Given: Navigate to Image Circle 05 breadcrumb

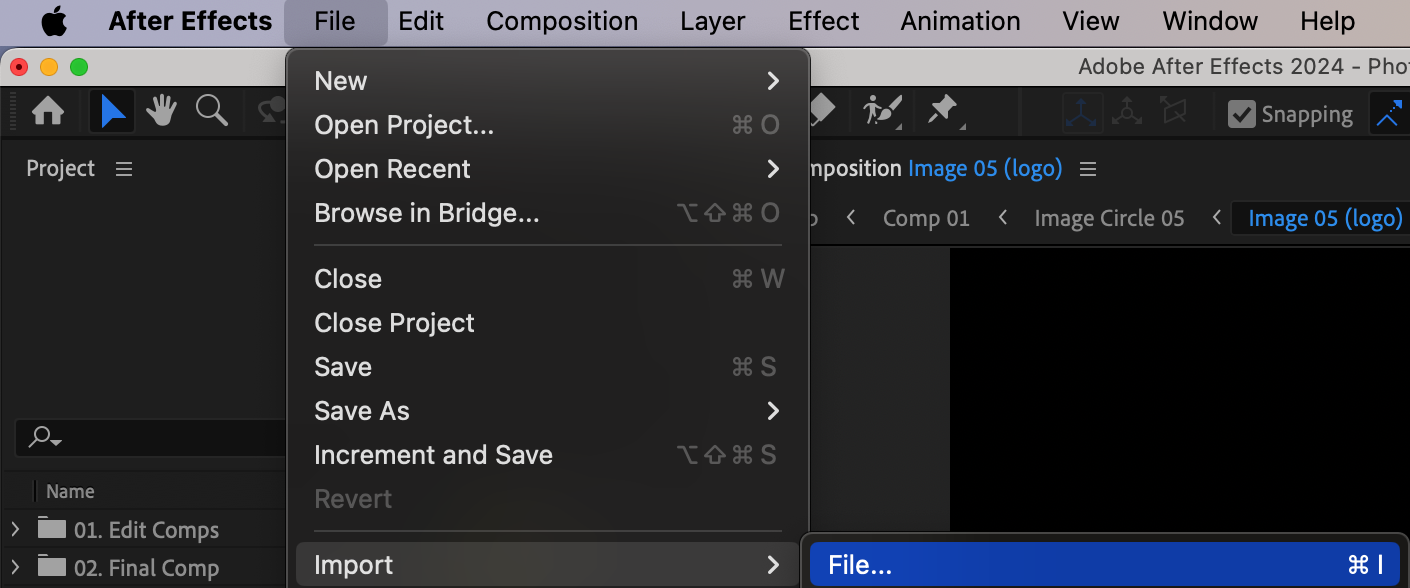Looking at the screenshot, I should 1109,218.
